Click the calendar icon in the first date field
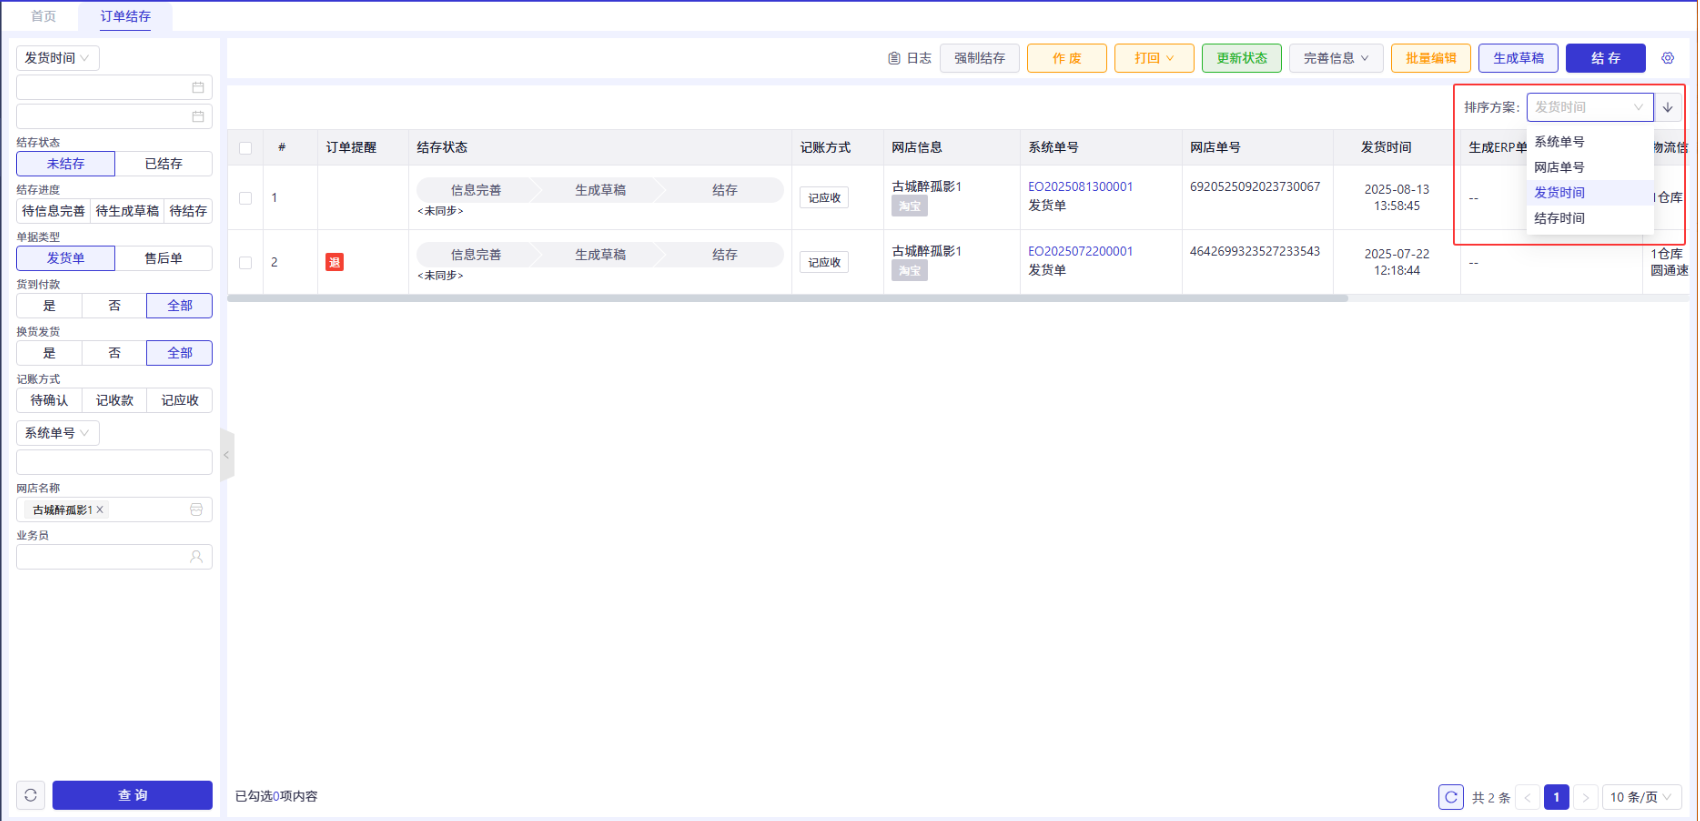This screenshot has height=821, width=1700. coord(198,87)
